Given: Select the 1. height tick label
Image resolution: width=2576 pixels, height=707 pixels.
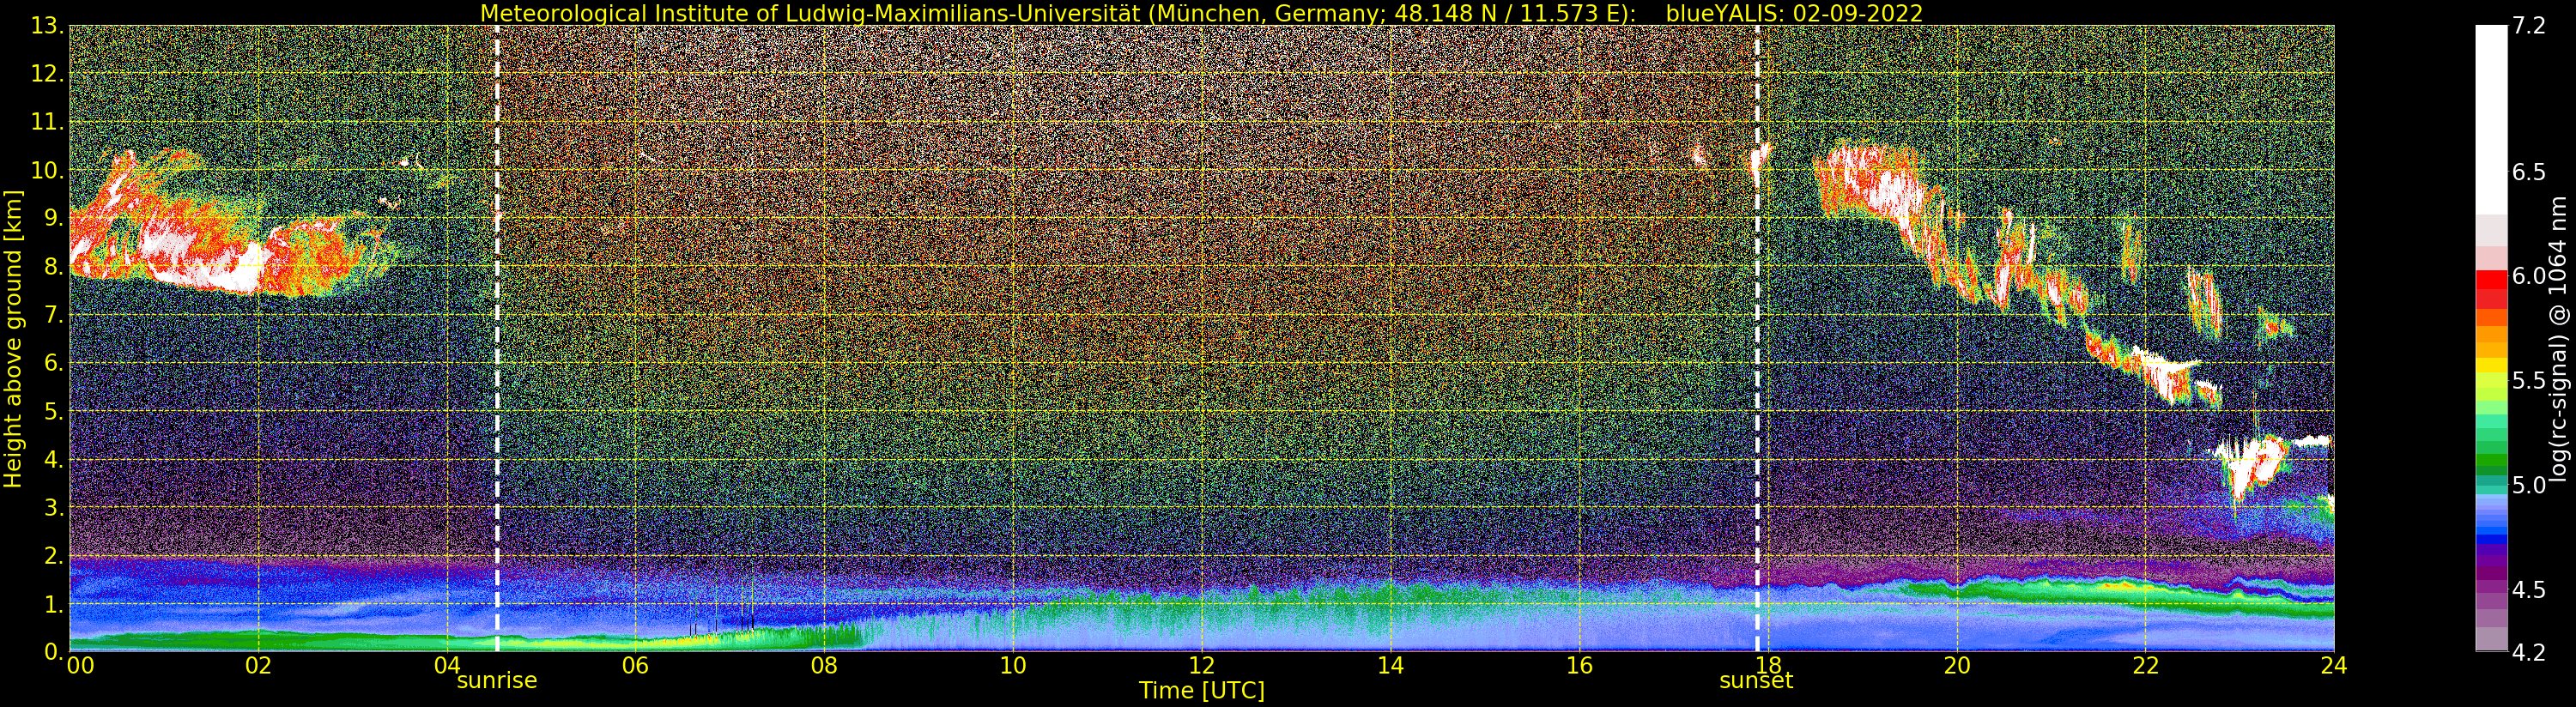Looking at the screenshot, I should pyautogui.click(x=54, y=603).
